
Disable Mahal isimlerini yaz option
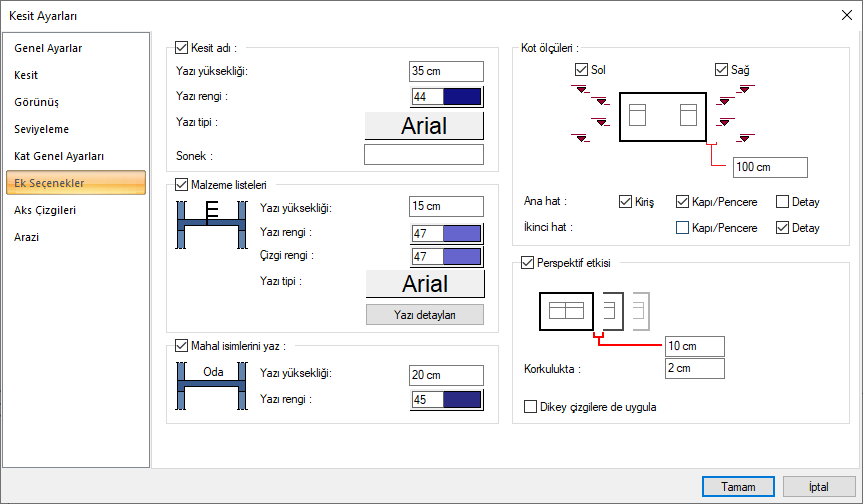coord(182,346)
